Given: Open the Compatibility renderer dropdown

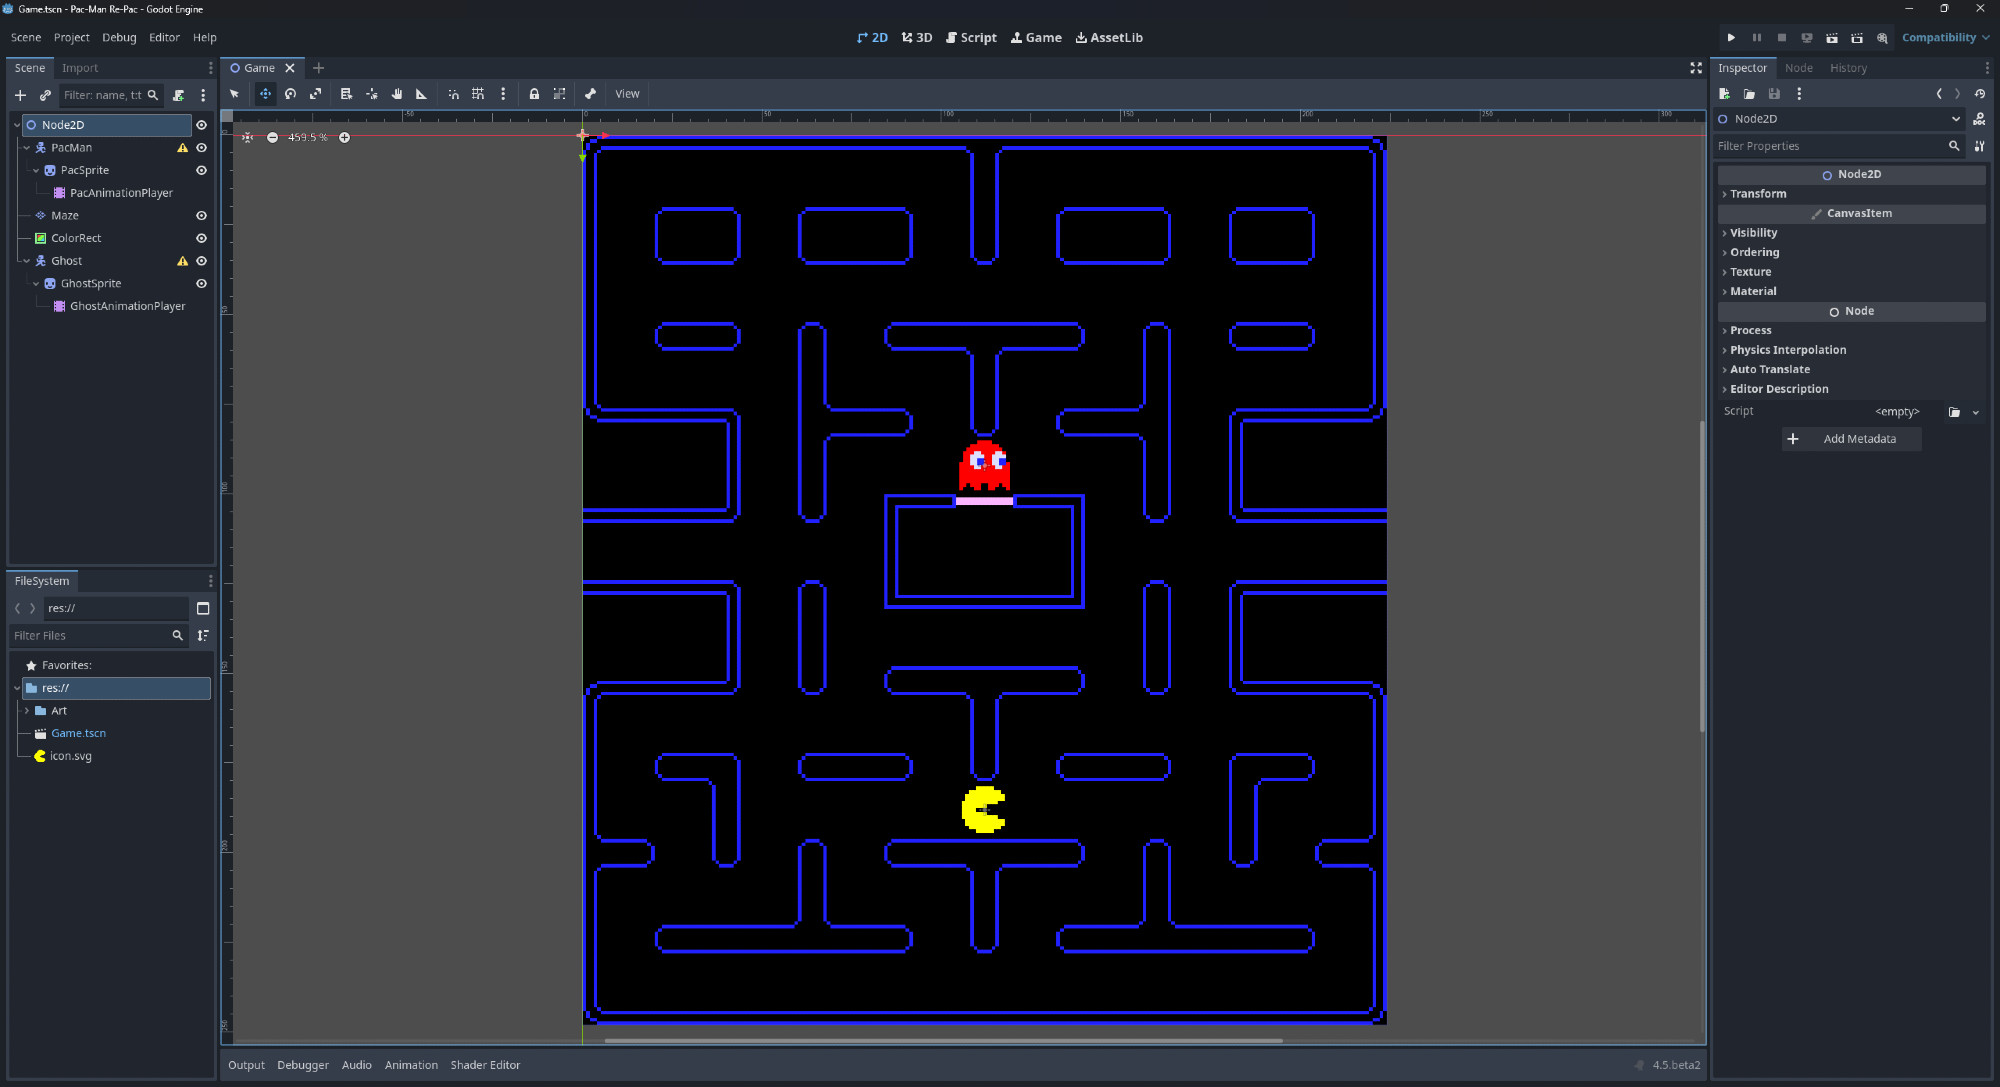Looking at the screenshot, I should click(1945, 38).
